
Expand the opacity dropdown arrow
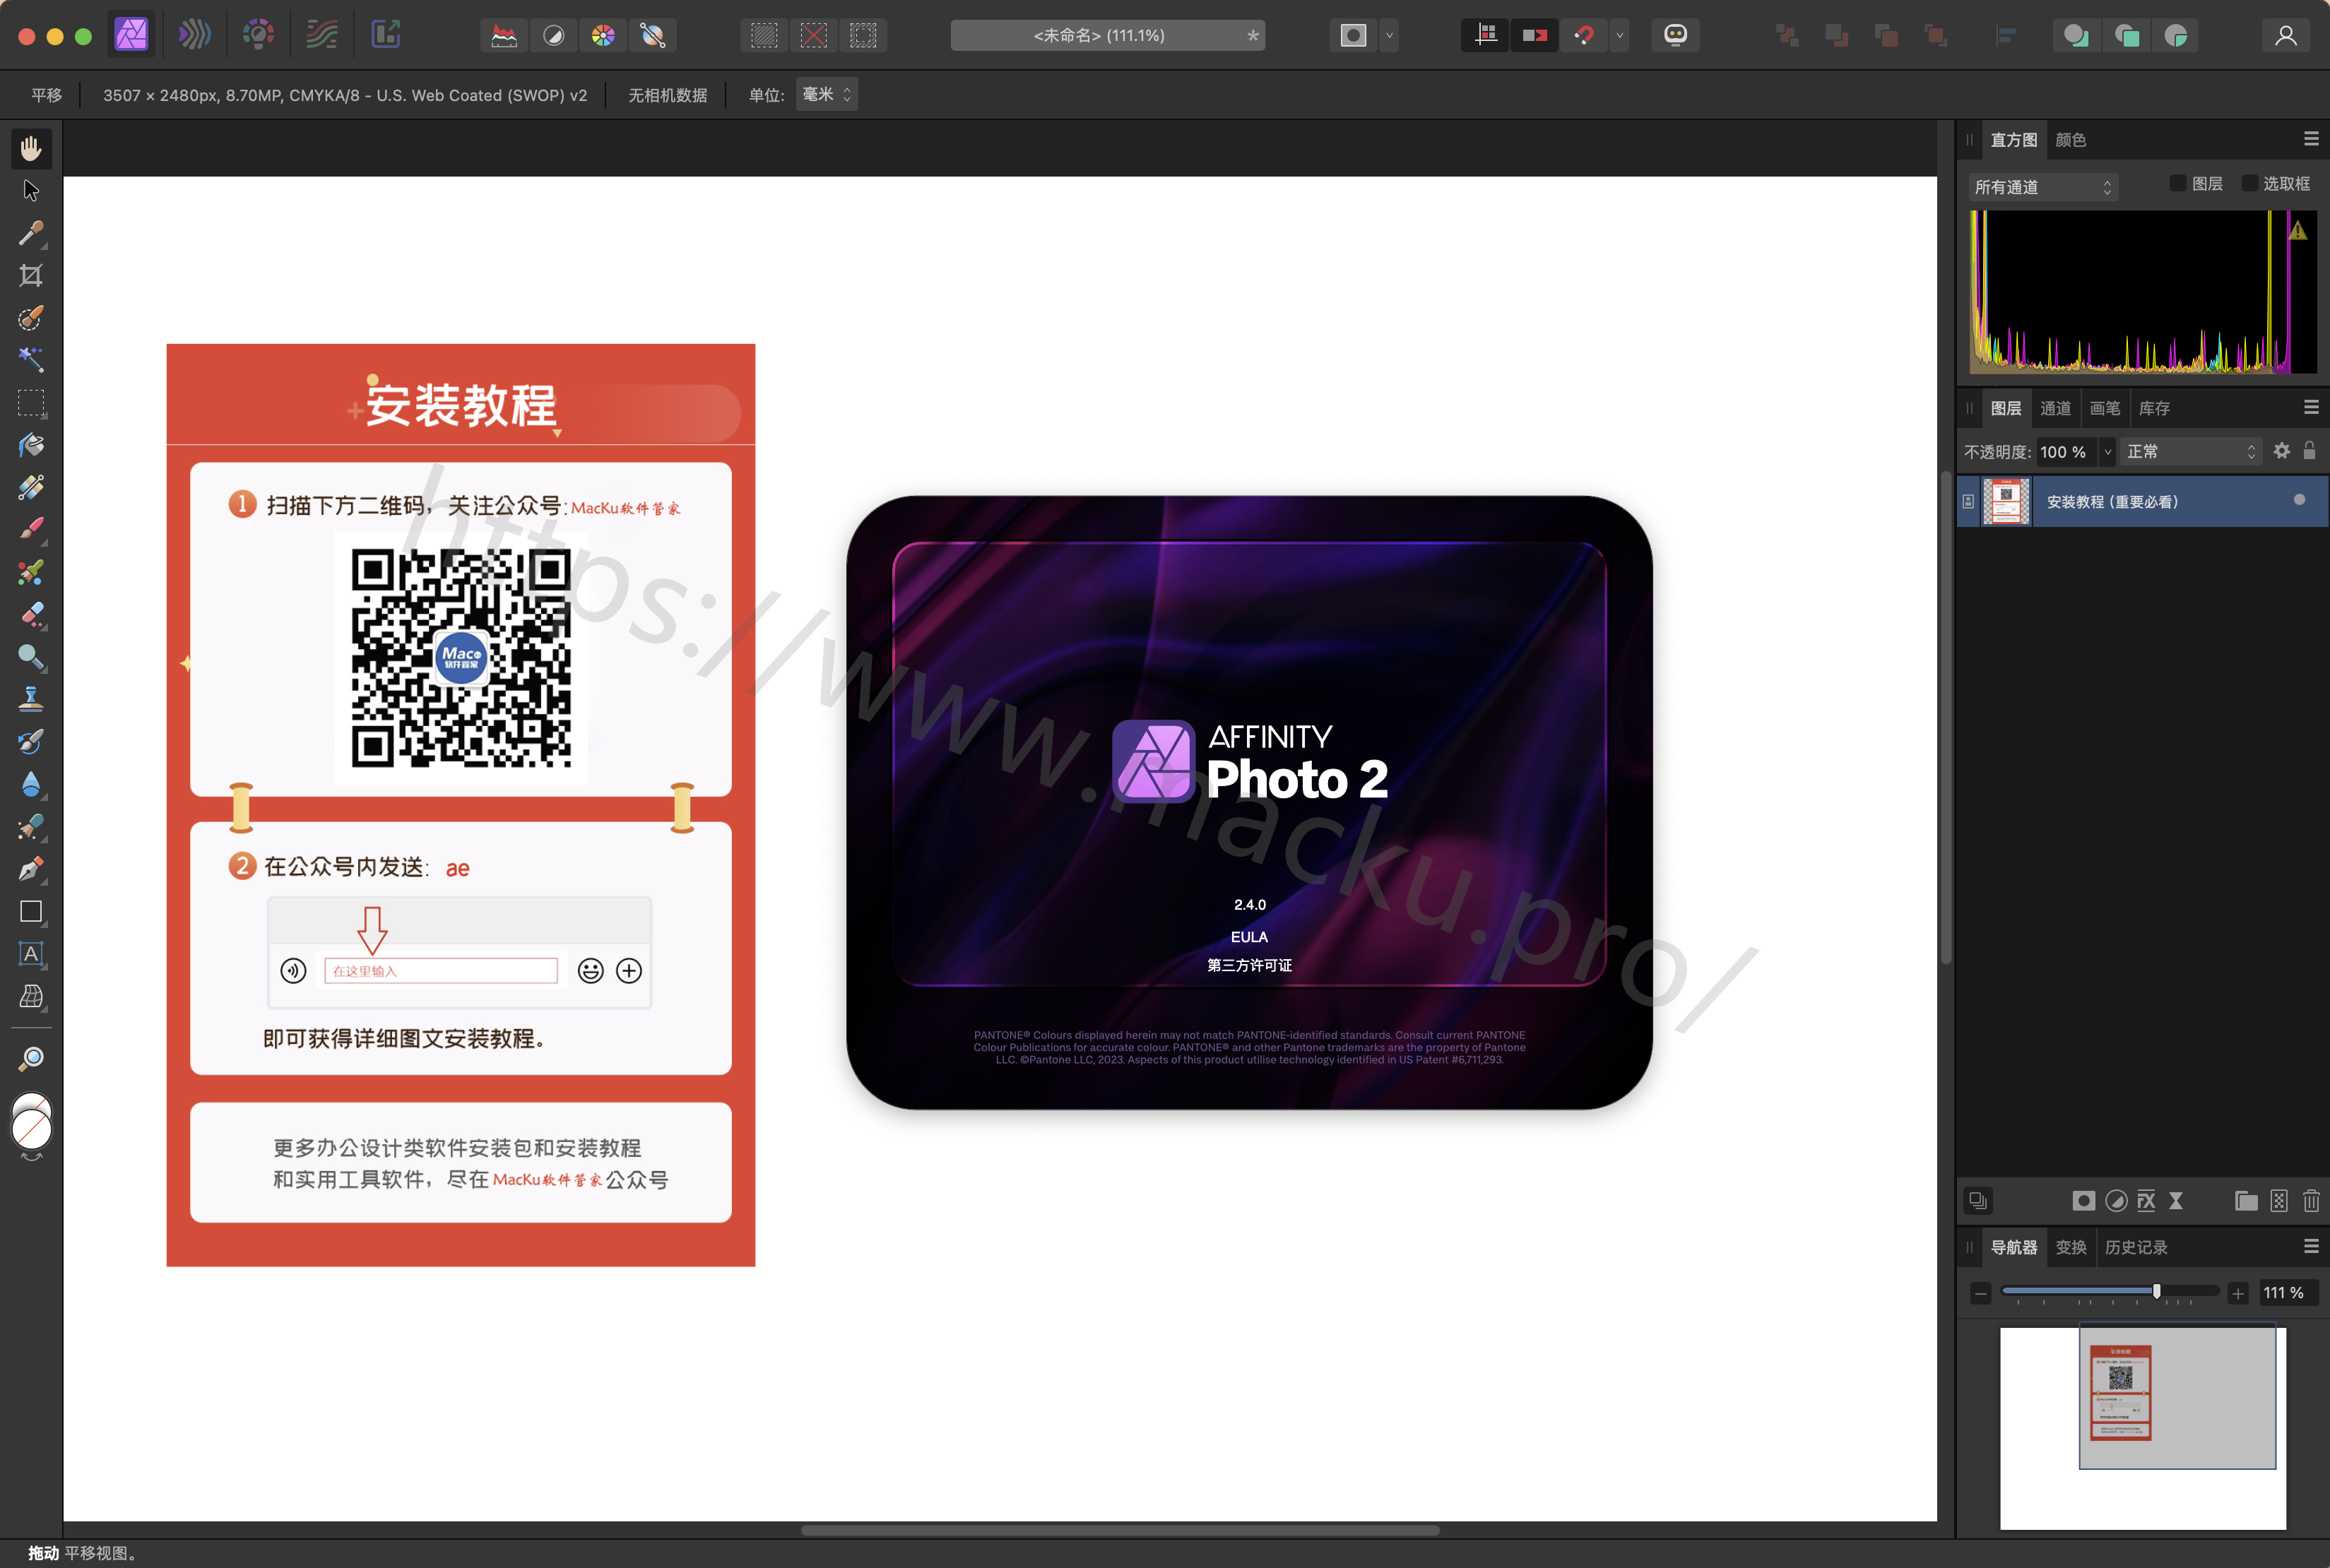[2107, 452]
